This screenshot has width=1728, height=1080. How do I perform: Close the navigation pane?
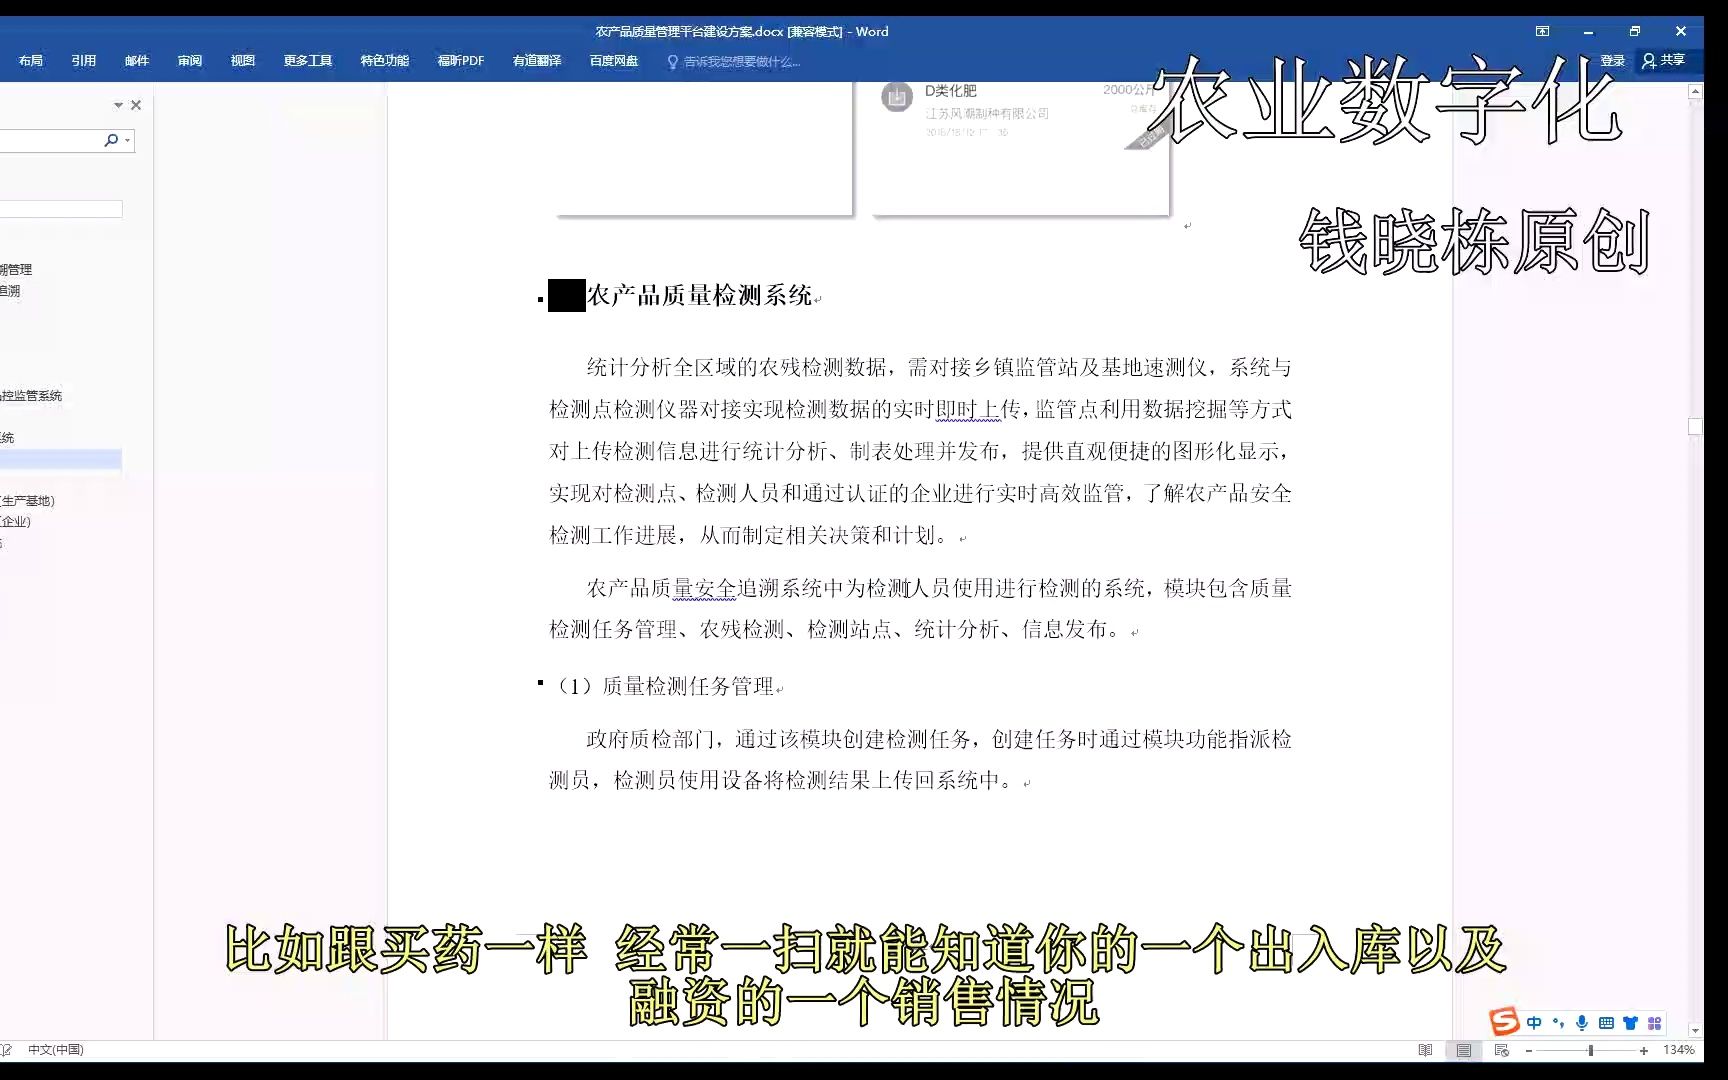click(x=136, y=105)
